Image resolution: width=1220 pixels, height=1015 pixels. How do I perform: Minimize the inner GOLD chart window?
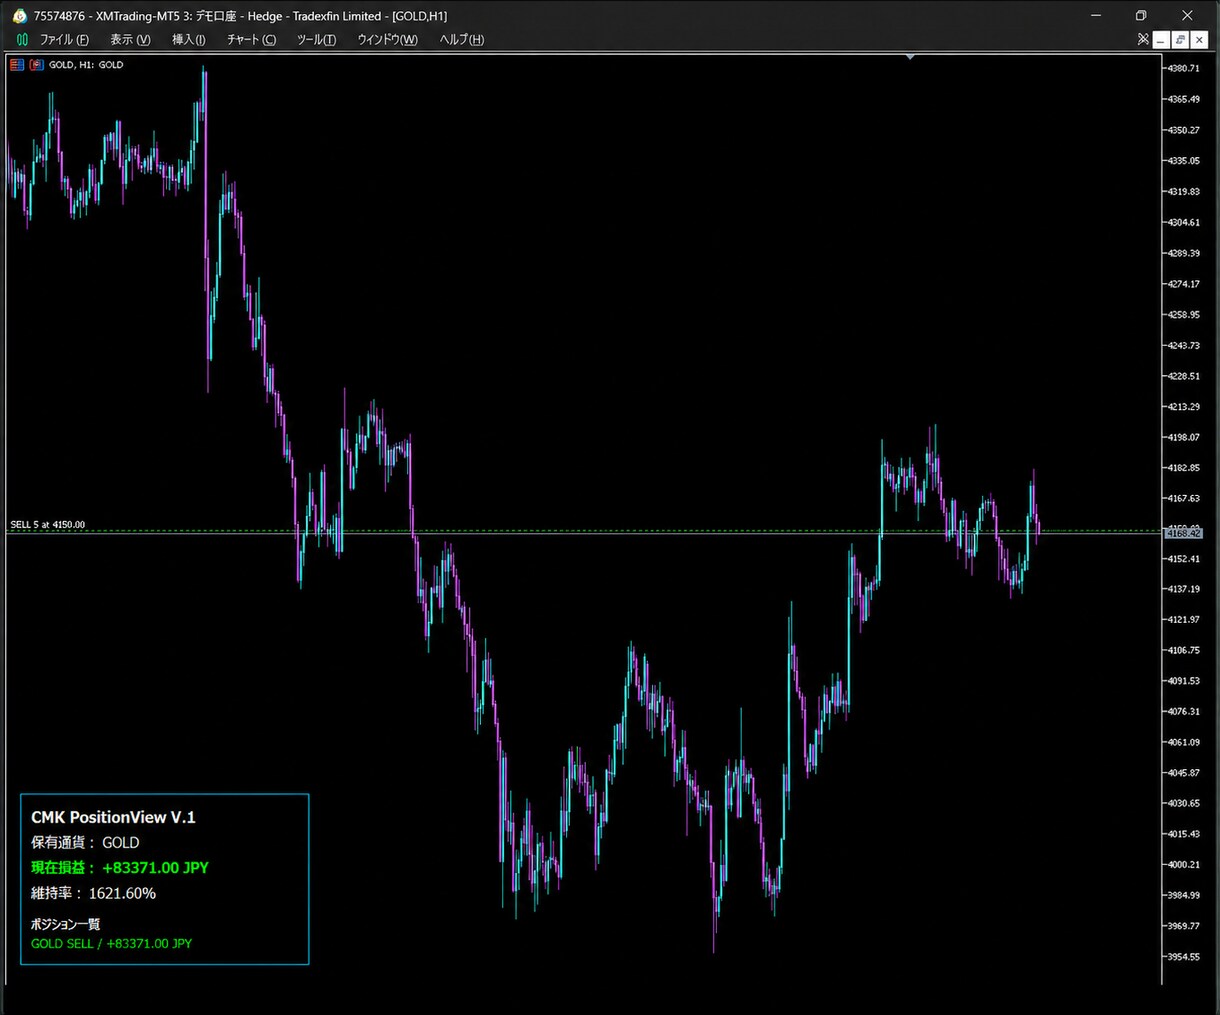[x=1161, y=40]
